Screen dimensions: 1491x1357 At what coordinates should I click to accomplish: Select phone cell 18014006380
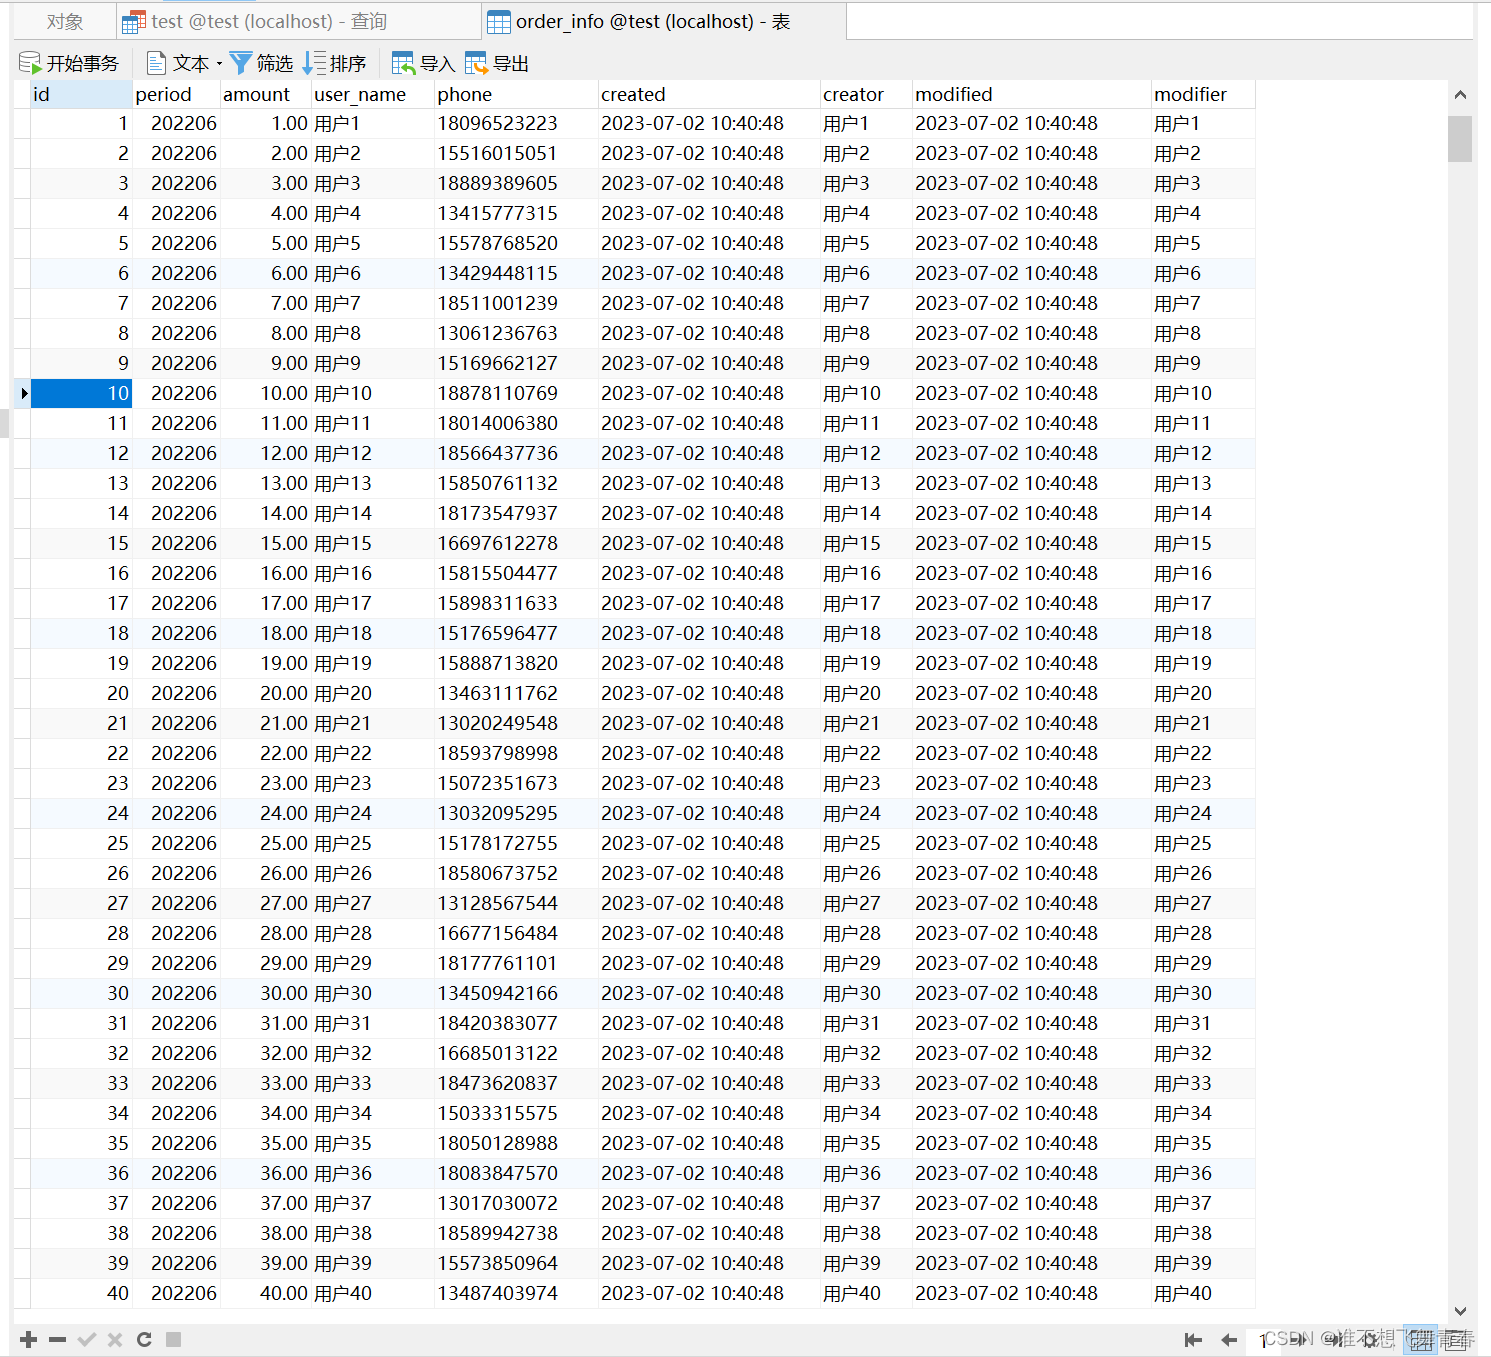516,424
